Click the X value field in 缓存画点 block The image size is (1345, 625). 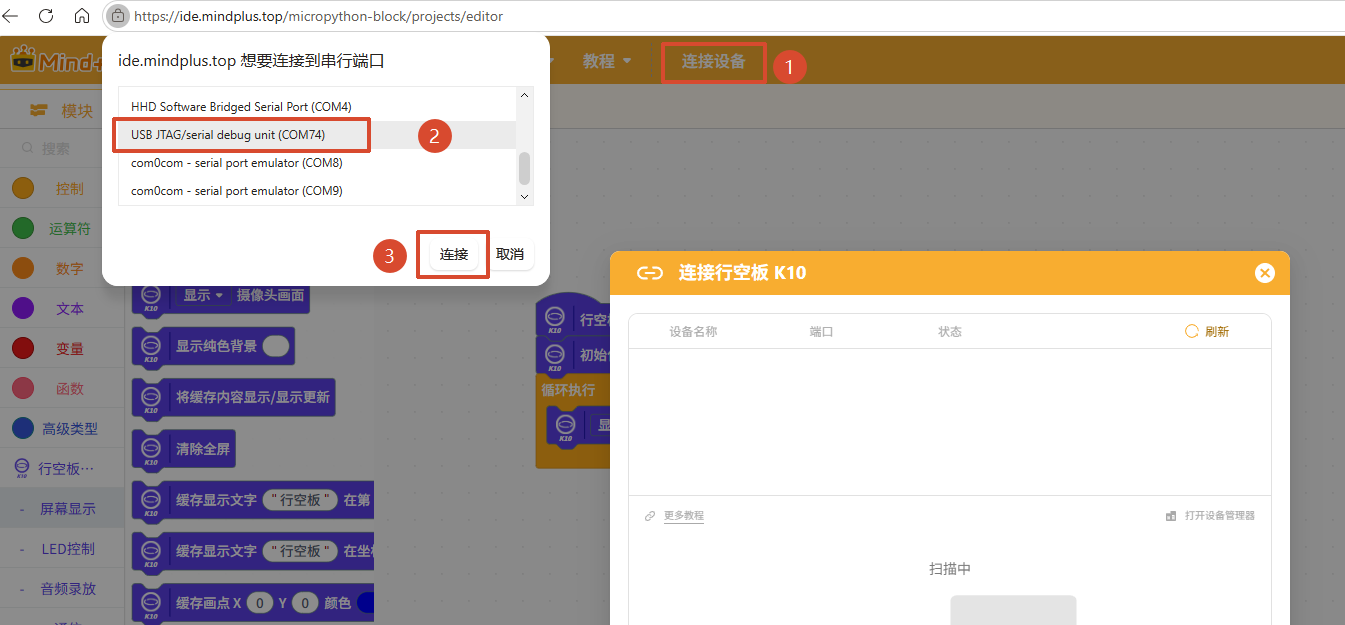point(259,603)
